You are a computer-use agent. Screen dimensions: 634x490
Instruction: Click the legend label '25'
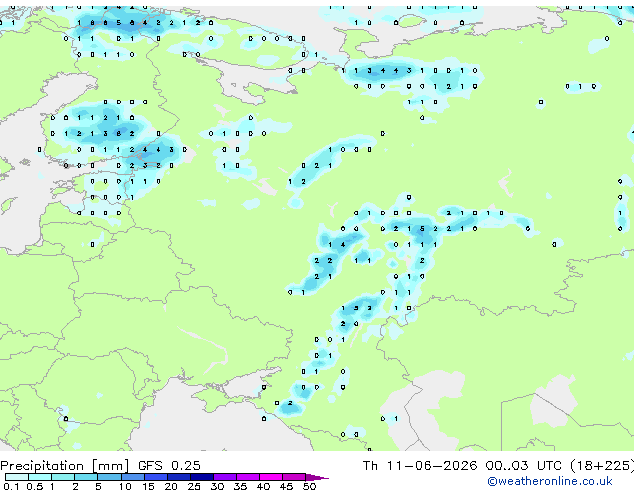click(x=194, y=486)
